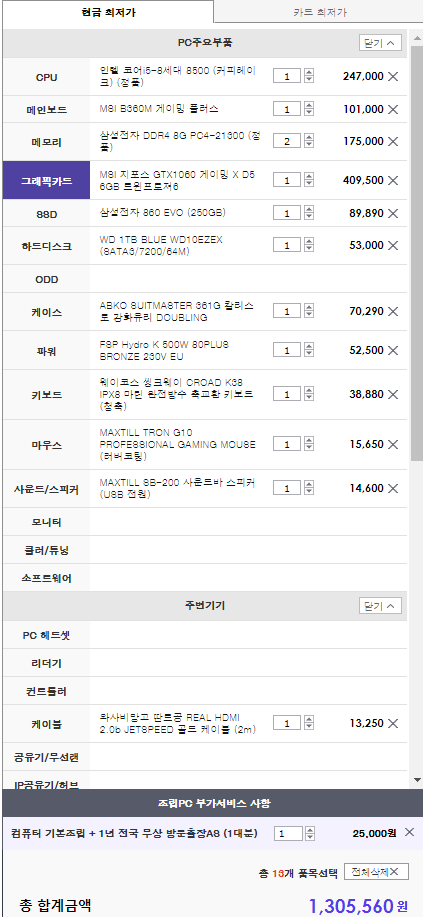This screenshot has height=917, width=423.
Task: Remove the 그래픽카드 item with X
Action: tap(393, 180)
